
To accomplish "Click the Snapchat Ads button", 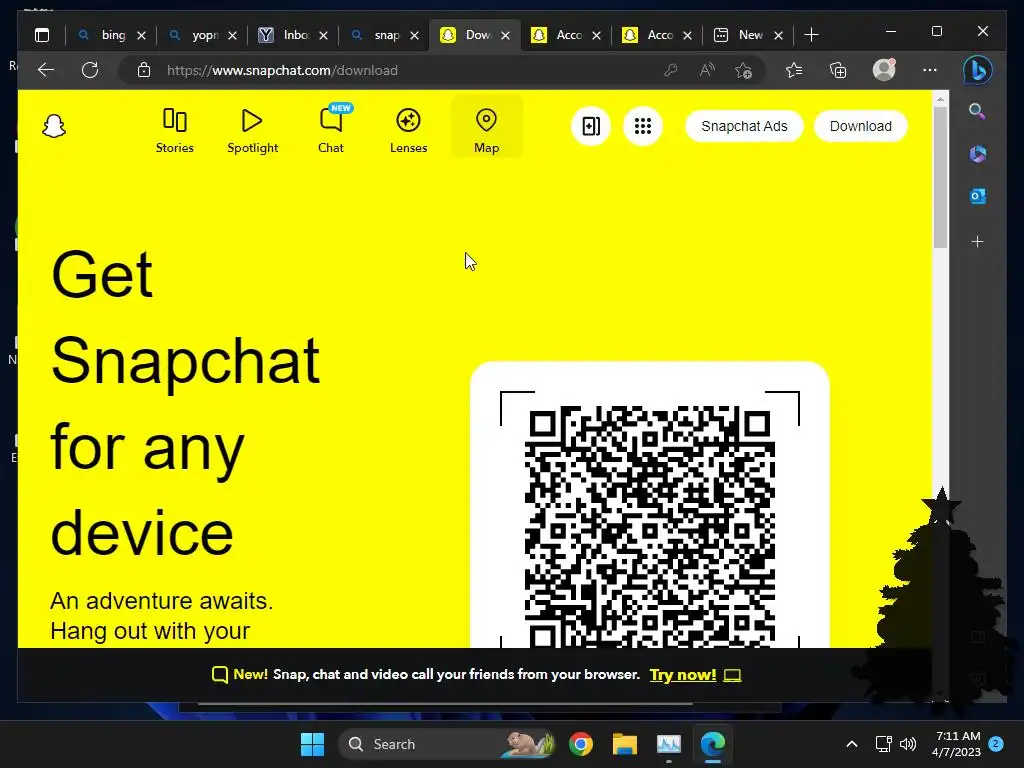I will (x=744, y=126).
